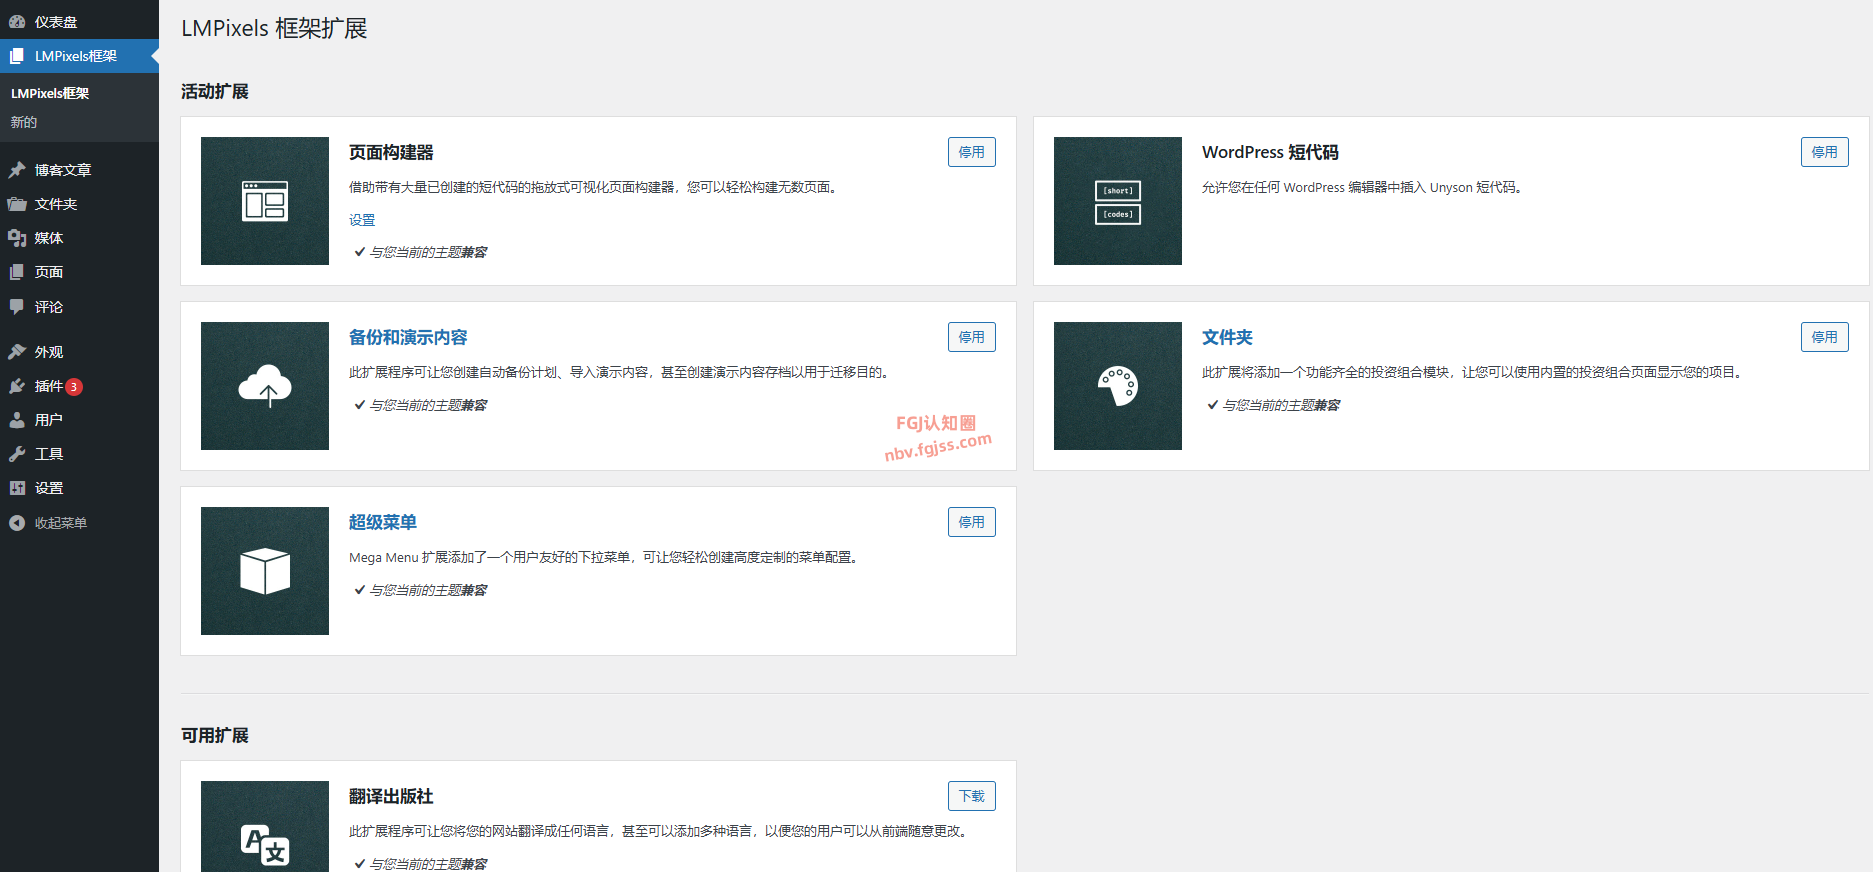The height and width of the screenshot is (872, 1873).
Task: Open the 页面 pages menu item
Action: click(49, 272)
